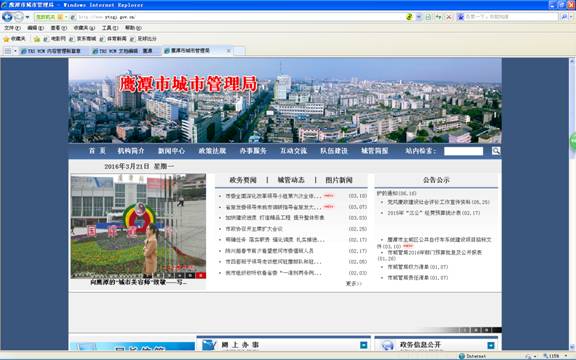Click the 队伍建设 navigation link
This screenshot has height=360, width=576.
tap(334, 151)
